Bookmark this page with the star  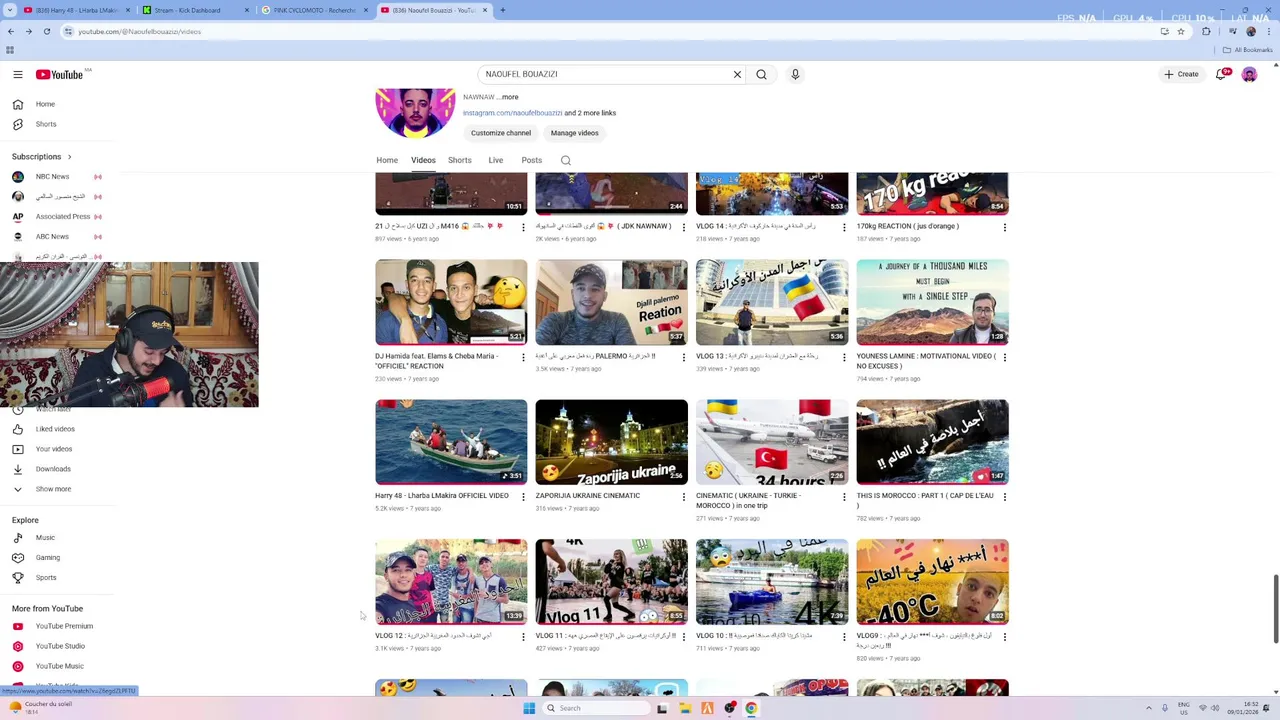click(1181, 31)
